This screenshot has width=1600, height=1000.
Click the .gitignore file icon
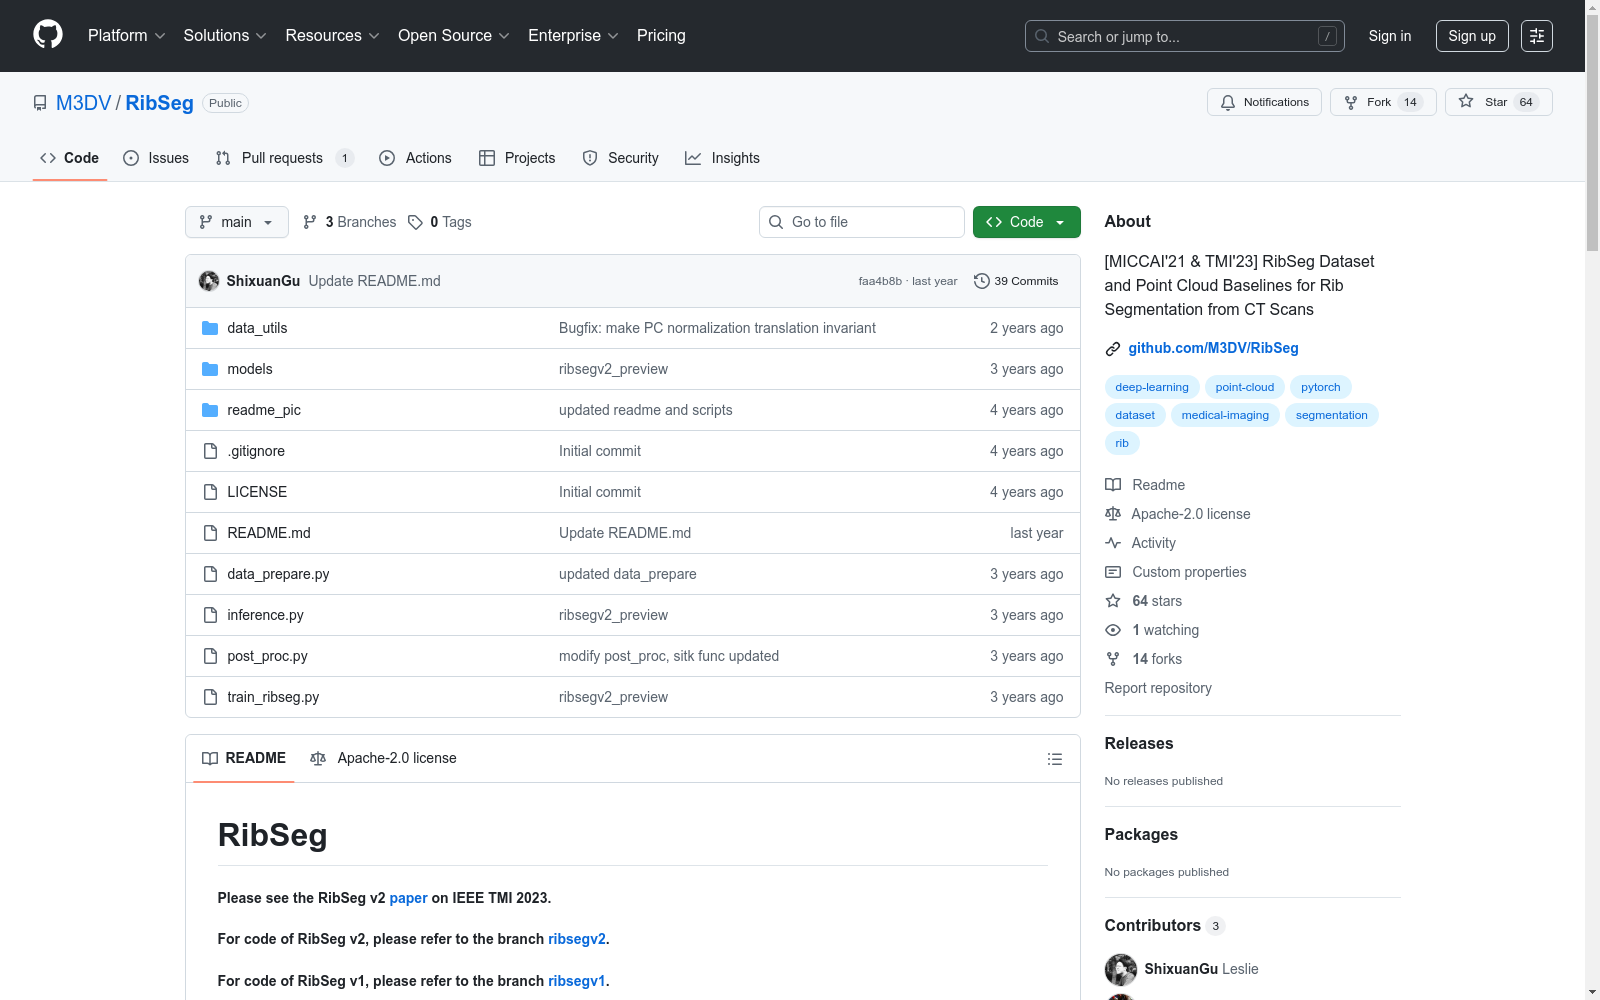210,451
